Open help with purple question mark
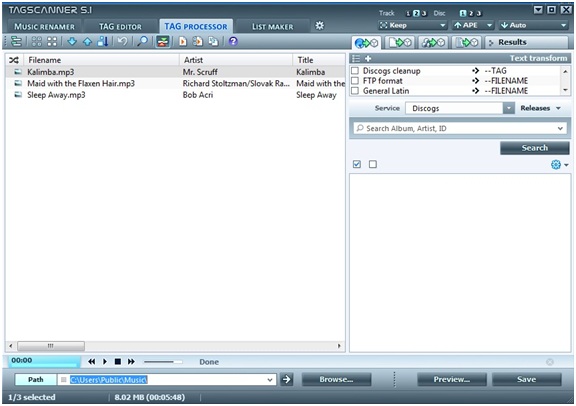576x406 pixels. [x=233, y=41]
